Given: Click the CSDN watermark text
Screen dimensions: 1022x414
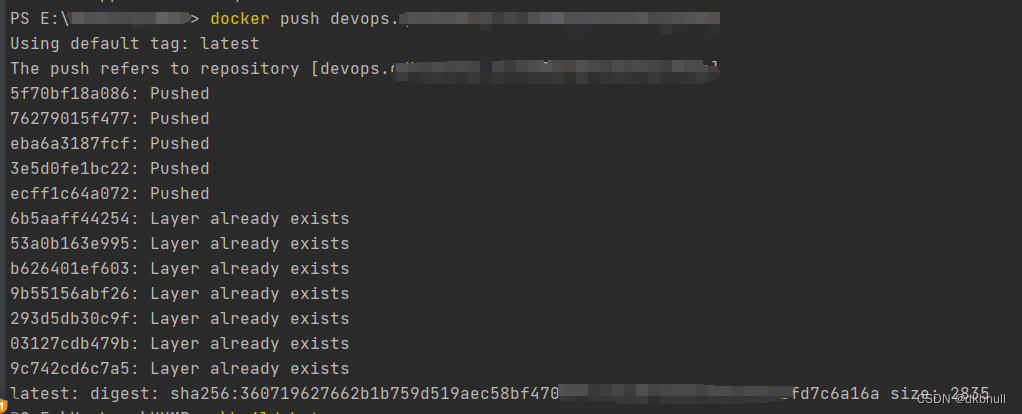Looking at the screenshot, I should point(961,399).
